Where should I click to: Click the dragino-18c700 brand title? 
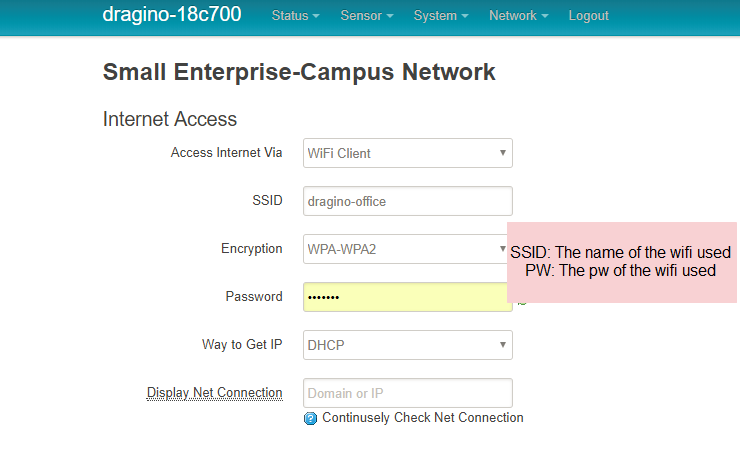point(172,14)
